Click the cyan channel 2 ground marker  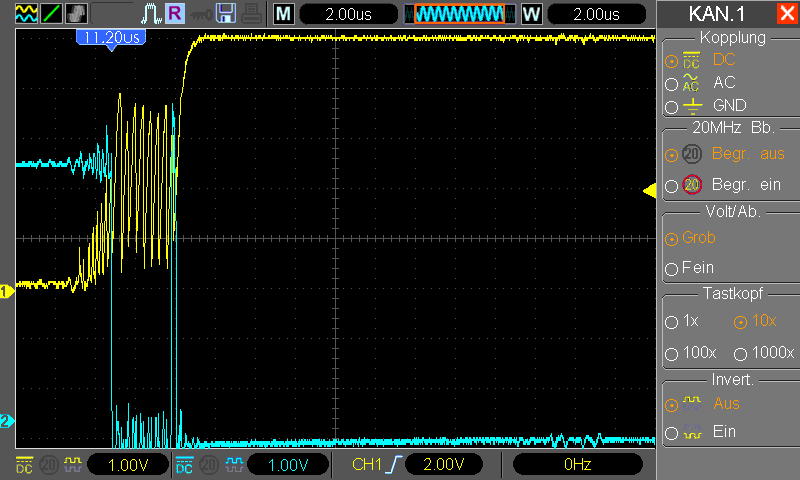tap(7, 421)
